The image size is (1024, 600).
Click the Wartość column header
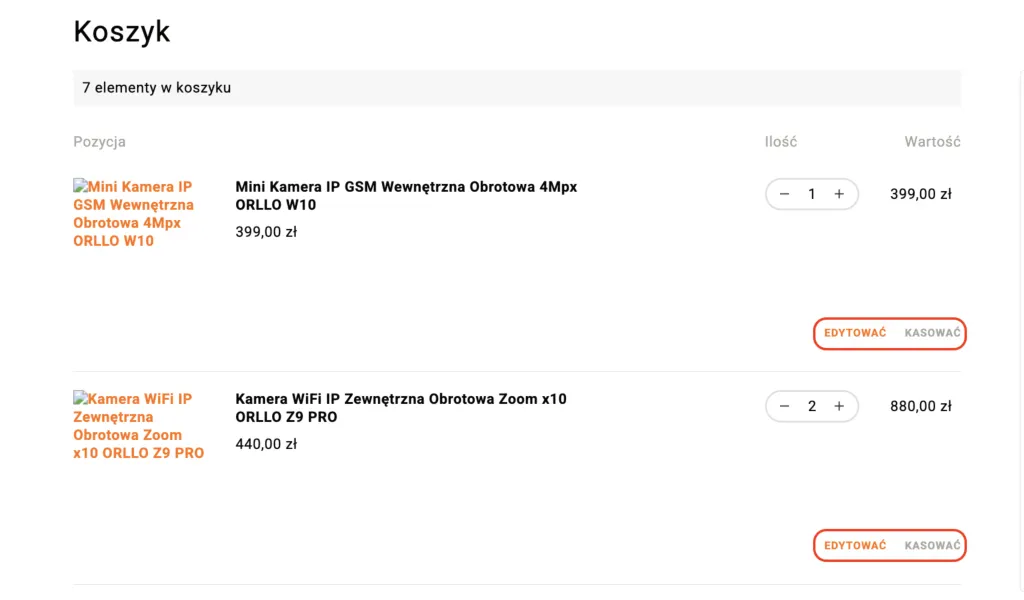click(932, 142)
